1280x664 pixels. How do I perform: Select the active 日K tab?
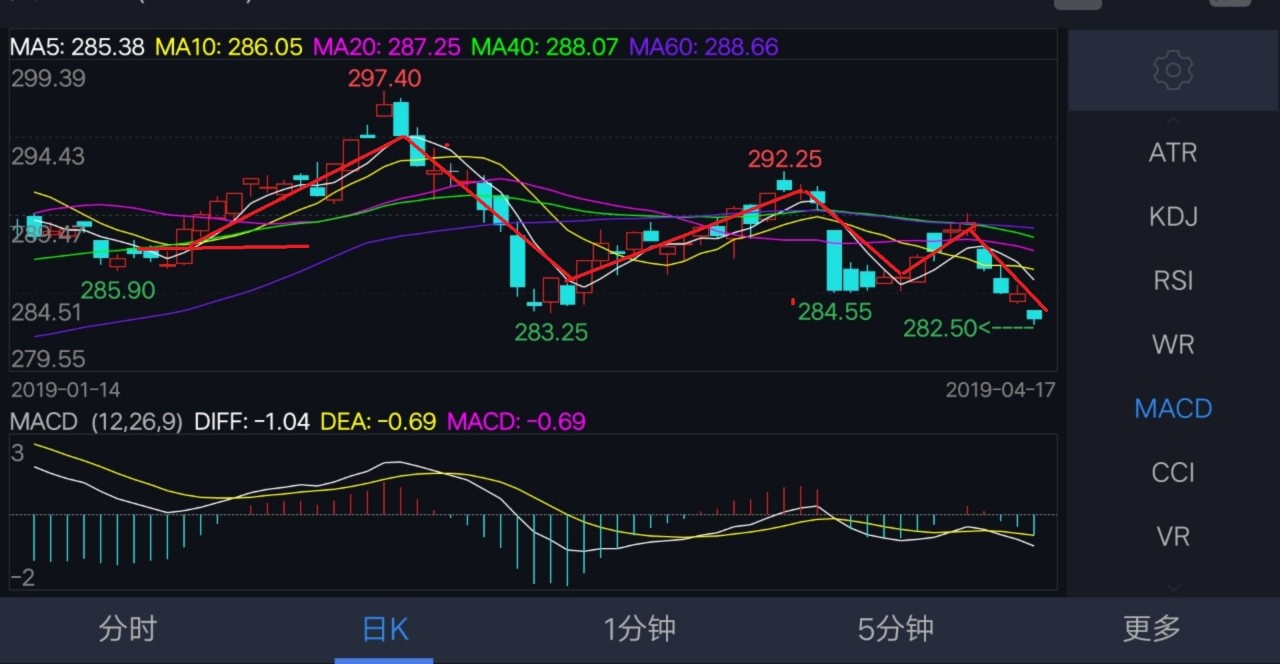[x=383, y=629]
